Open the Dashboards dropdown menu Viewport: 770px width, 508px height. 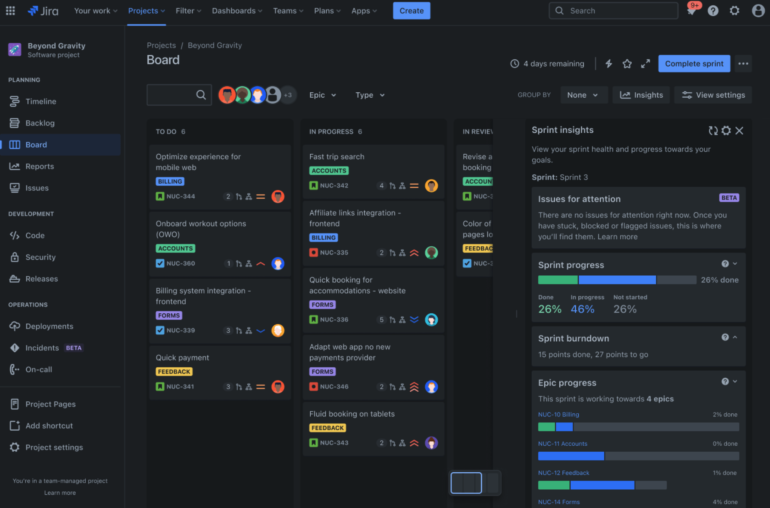click(x=237, y=10)
